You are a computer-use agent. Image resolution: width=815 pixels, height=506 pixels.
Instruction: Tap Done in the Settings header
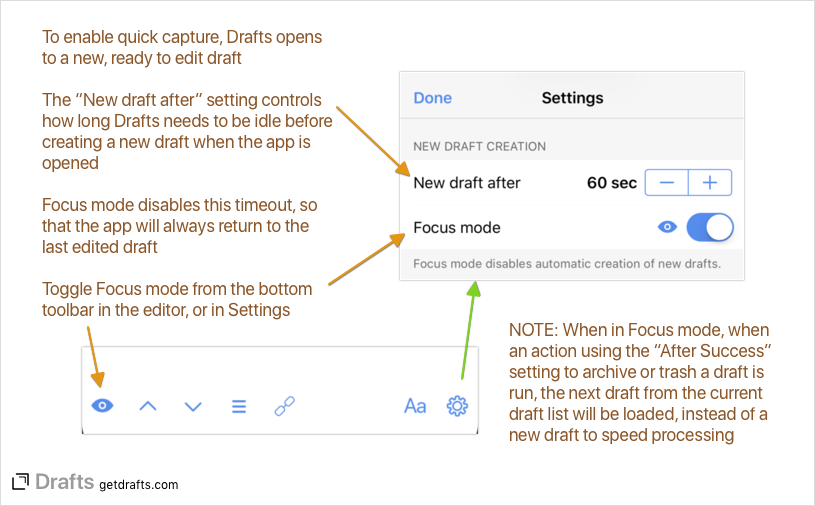coord(432,98)
